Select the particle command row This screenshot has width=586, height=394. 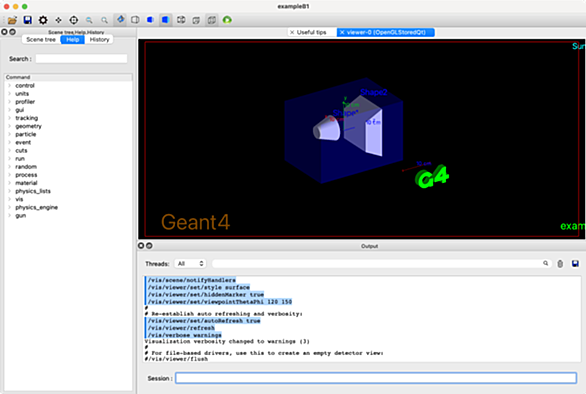(68, 134)
